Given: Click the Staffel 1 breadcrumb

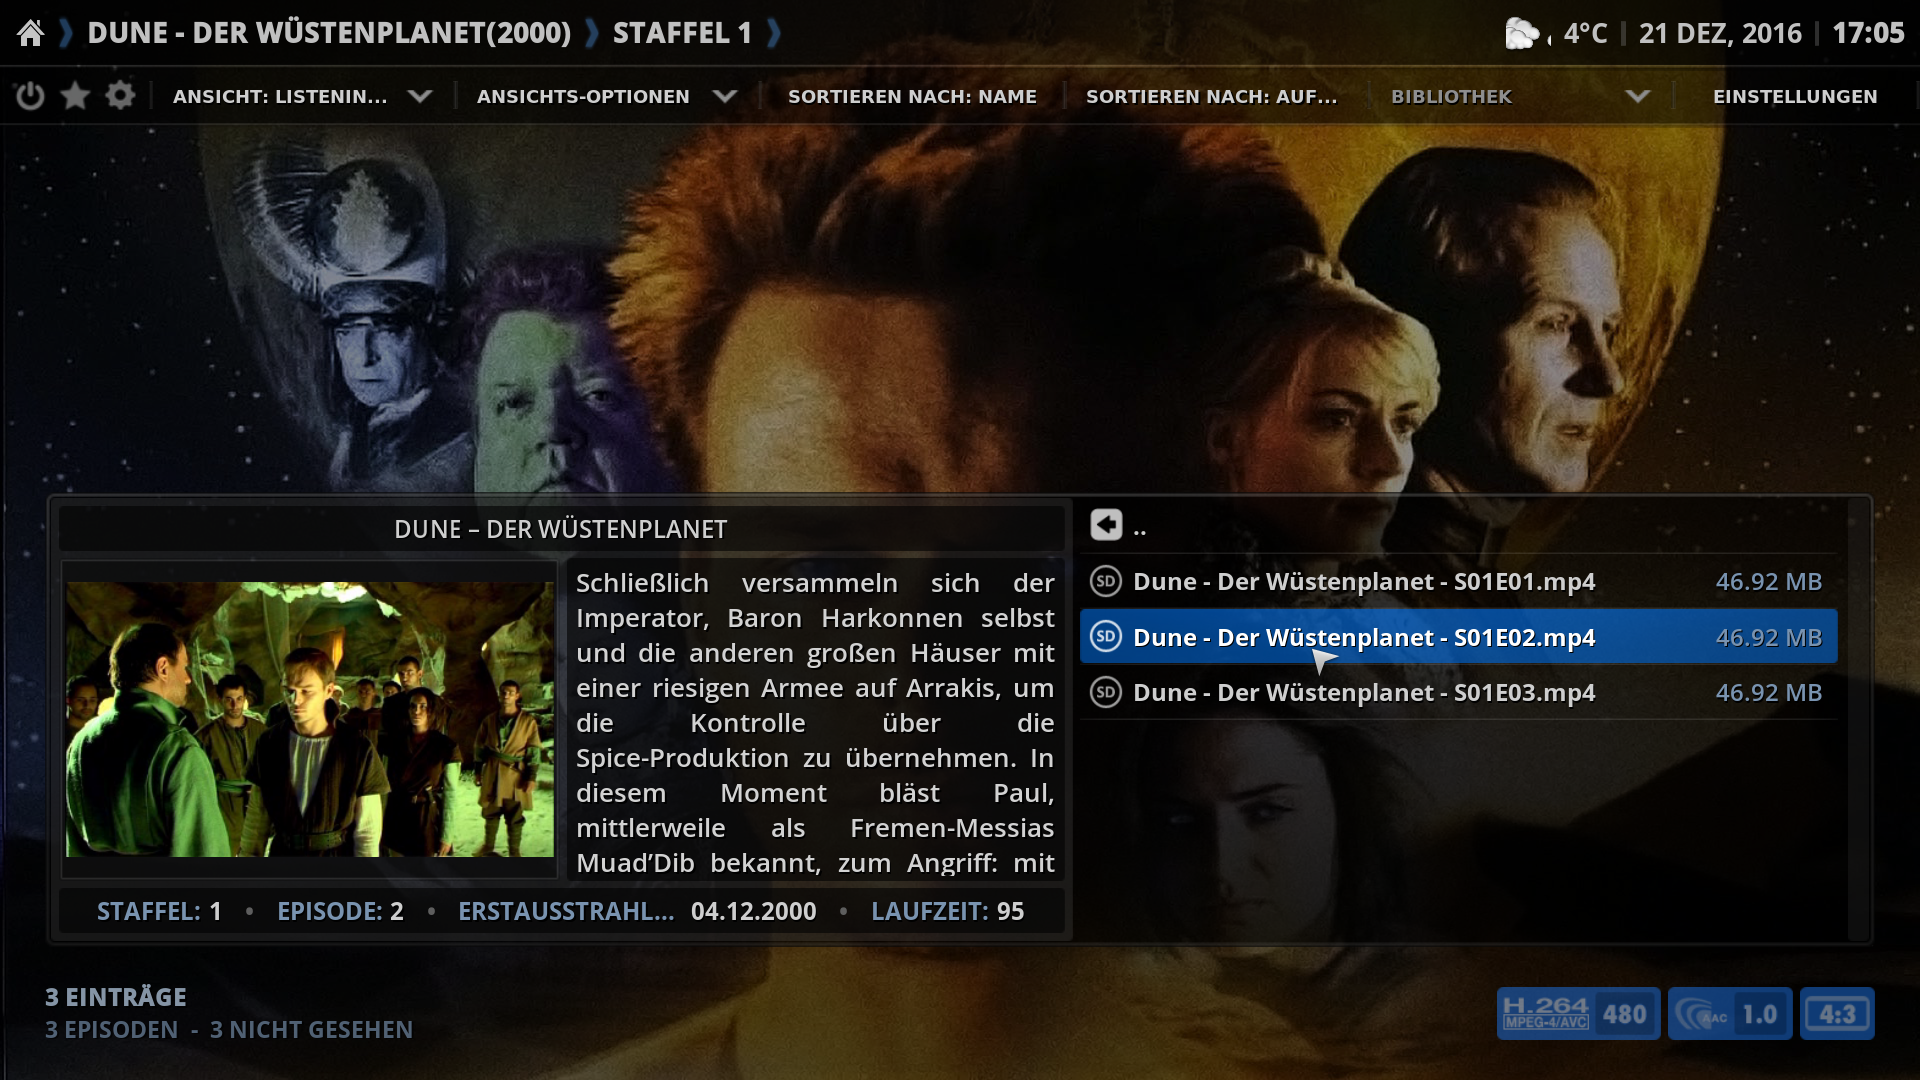Looking at the screenshot, I should [682, 33].
